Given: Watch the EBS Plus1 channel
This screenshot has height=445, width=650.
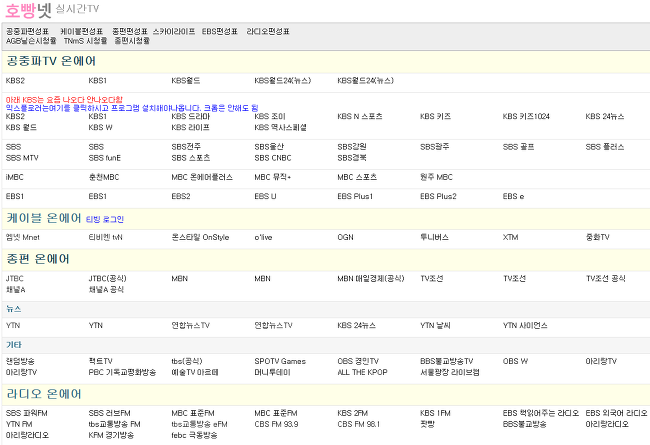Looking at the screenshot, I should pyautogui.click(x=355, y=196).
